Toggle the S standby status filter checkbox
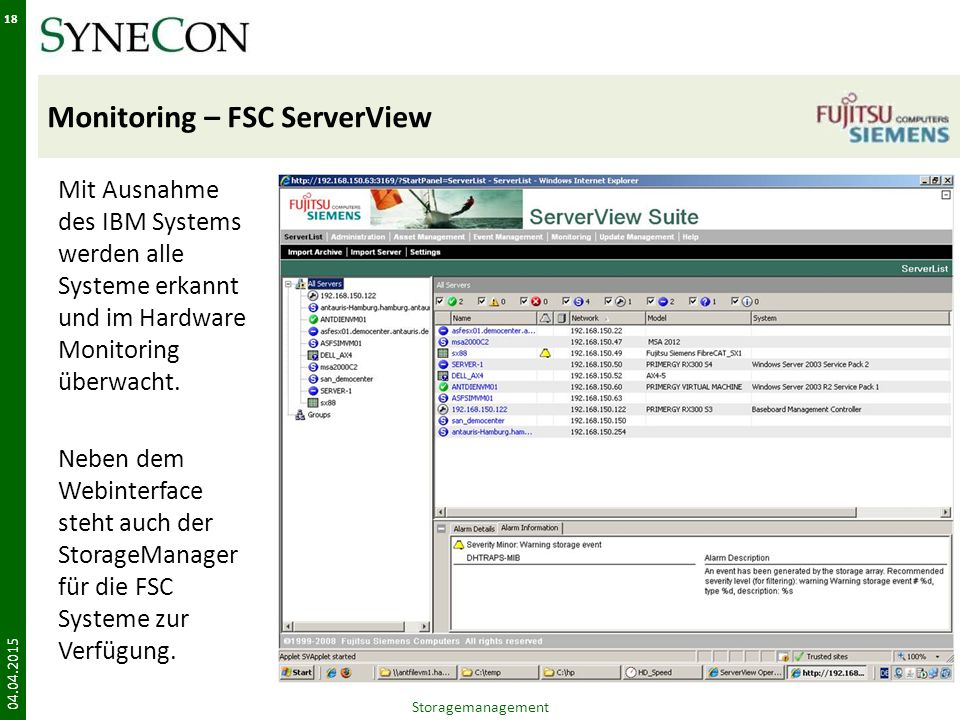Screen dimensions: 960x720 [x=566, y=301]
